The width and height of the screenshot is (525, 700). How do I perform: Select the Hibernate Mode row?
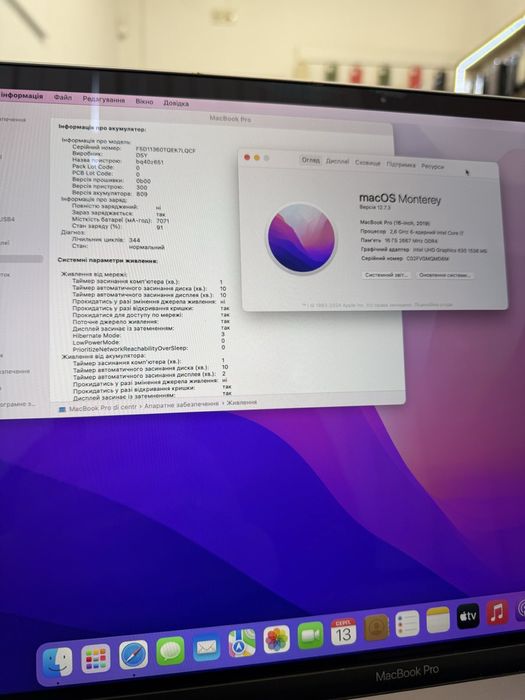click(x=149, y=335)
